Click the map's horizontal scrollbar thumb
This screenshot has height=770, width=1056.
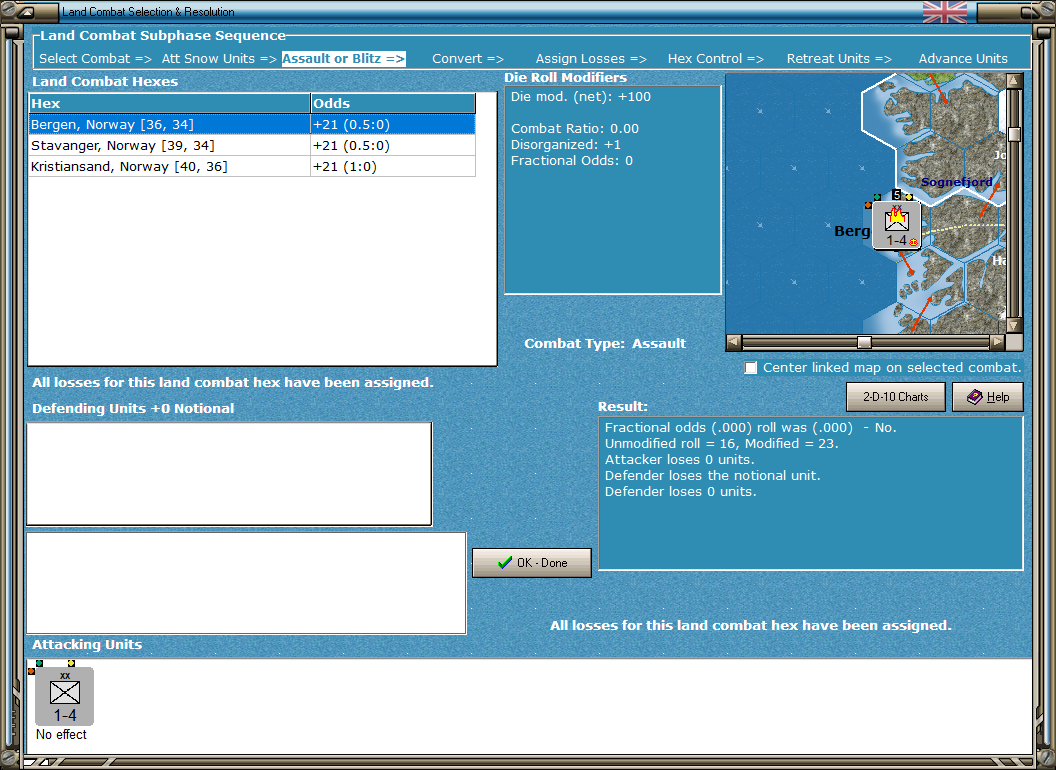coord(863,342)
